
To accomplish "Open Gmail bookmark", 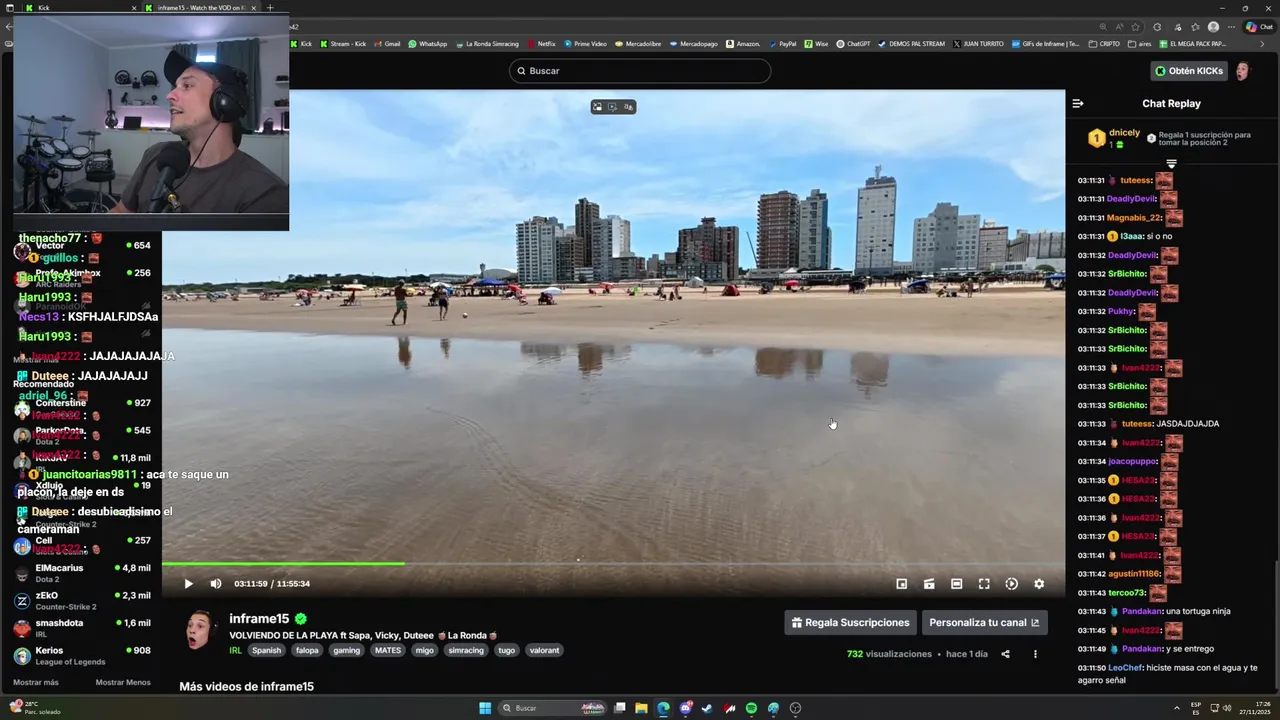I will click(386, 44).
